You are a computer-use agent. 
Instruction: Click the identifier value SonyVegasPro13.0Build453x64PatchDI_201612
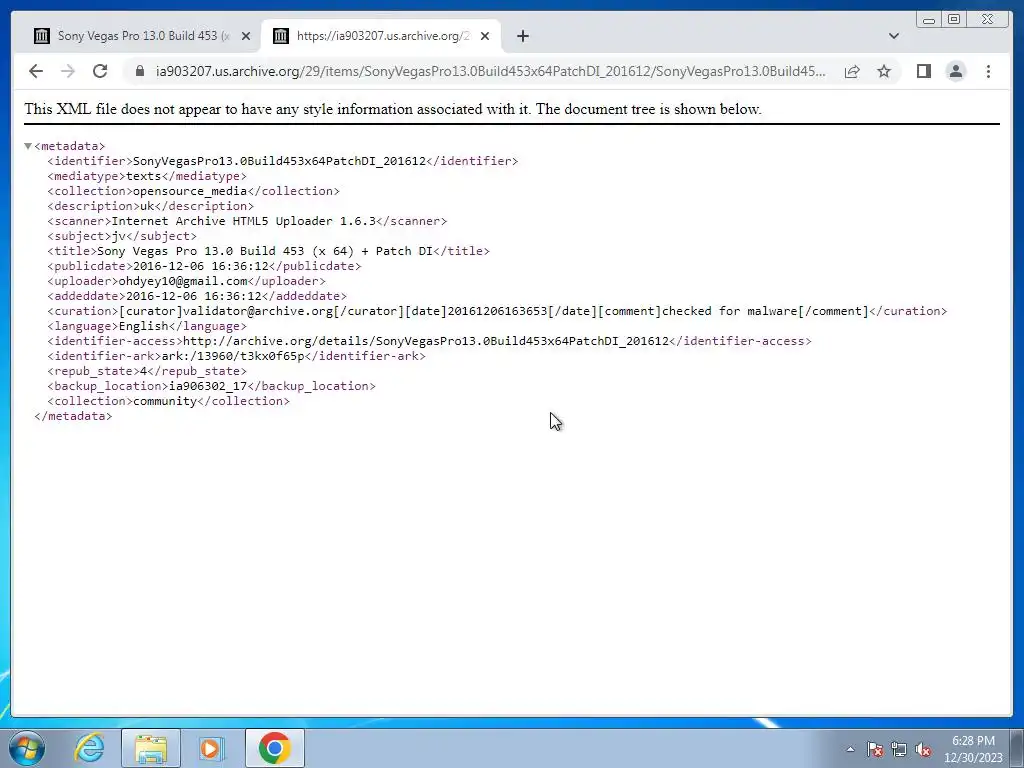pos(280,161)
